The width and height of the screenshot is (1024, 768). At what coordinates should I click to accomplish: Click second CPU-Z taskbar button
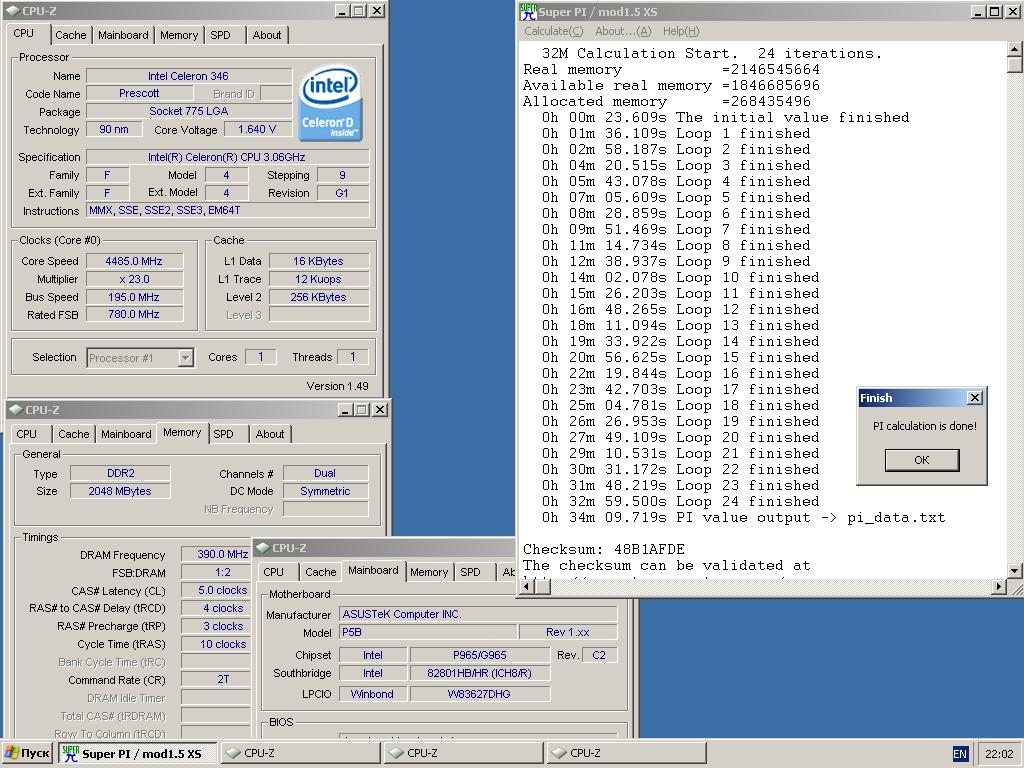click(463, 754)
